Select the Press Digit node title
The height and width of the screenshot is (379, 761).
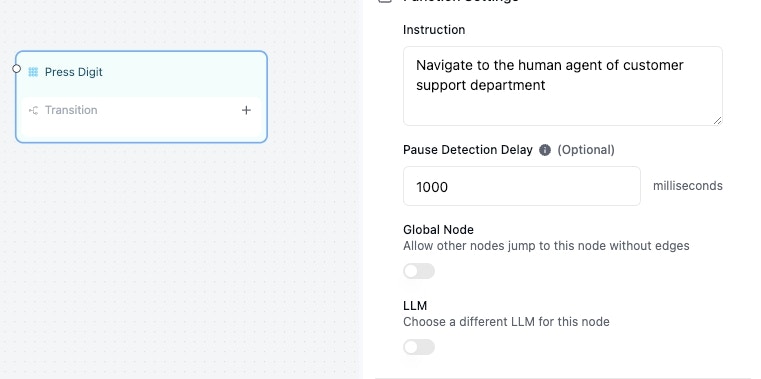74,72
